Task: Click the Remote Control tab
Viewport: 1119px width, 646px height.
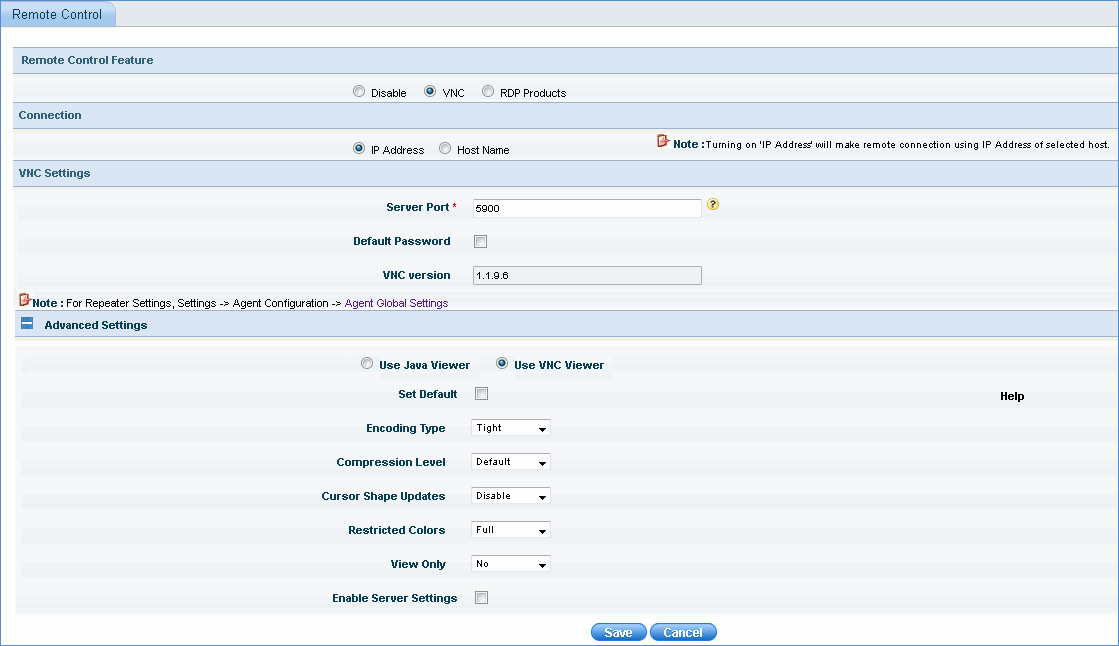Action: 57,15
